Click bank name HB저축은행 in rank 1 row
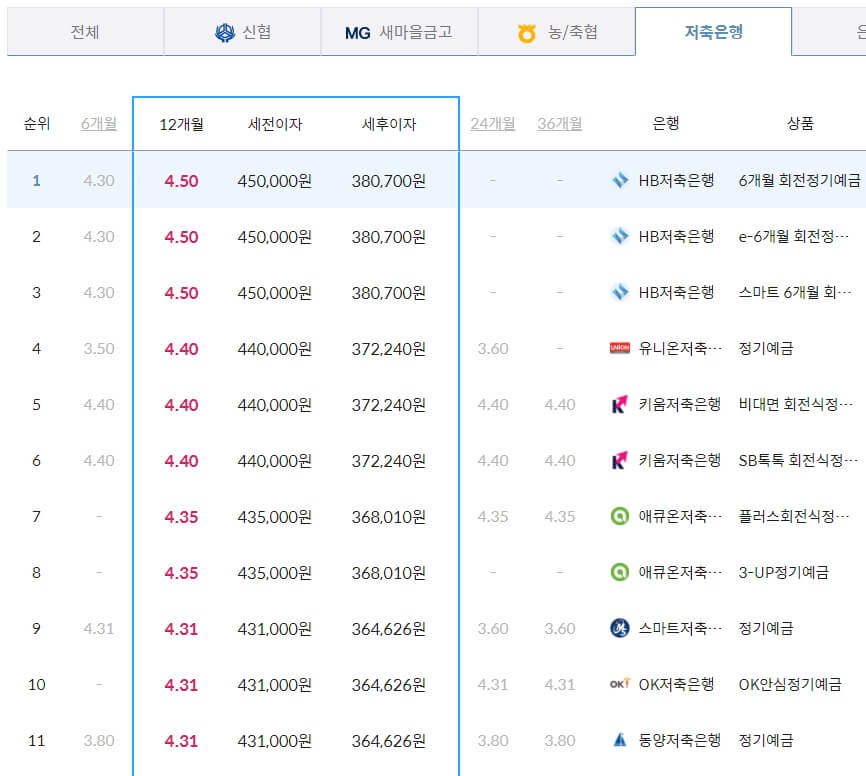Screen dimensions: 866x776 [x=677, y=180]
